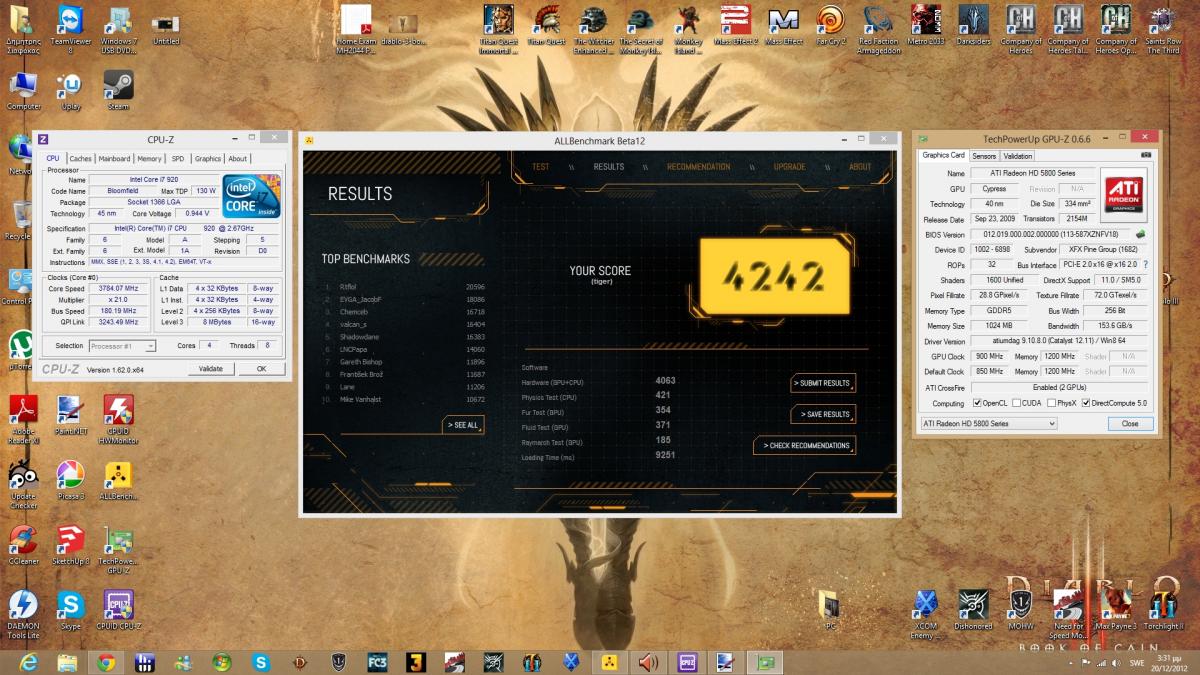Select the CPUID CPU-Z desktop shortcut

[118, 610]
